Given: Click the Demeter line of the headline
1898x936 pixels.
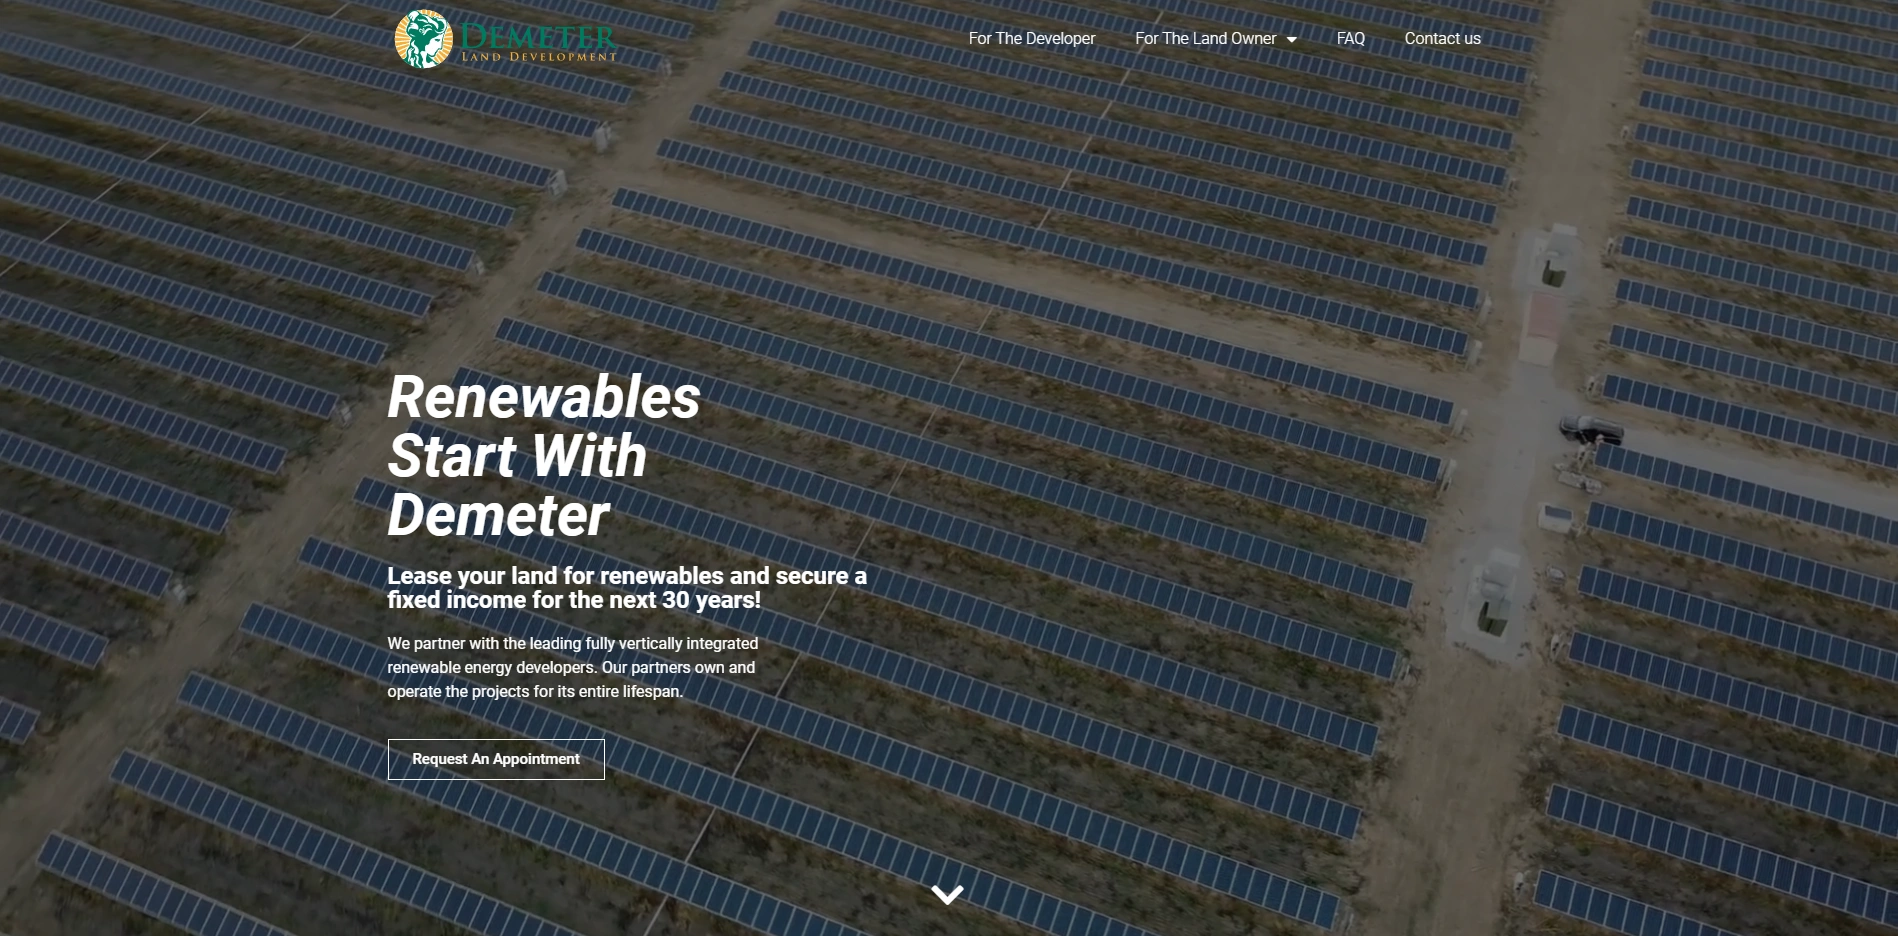Looking at the screenshot, I should tap(498, 515).
